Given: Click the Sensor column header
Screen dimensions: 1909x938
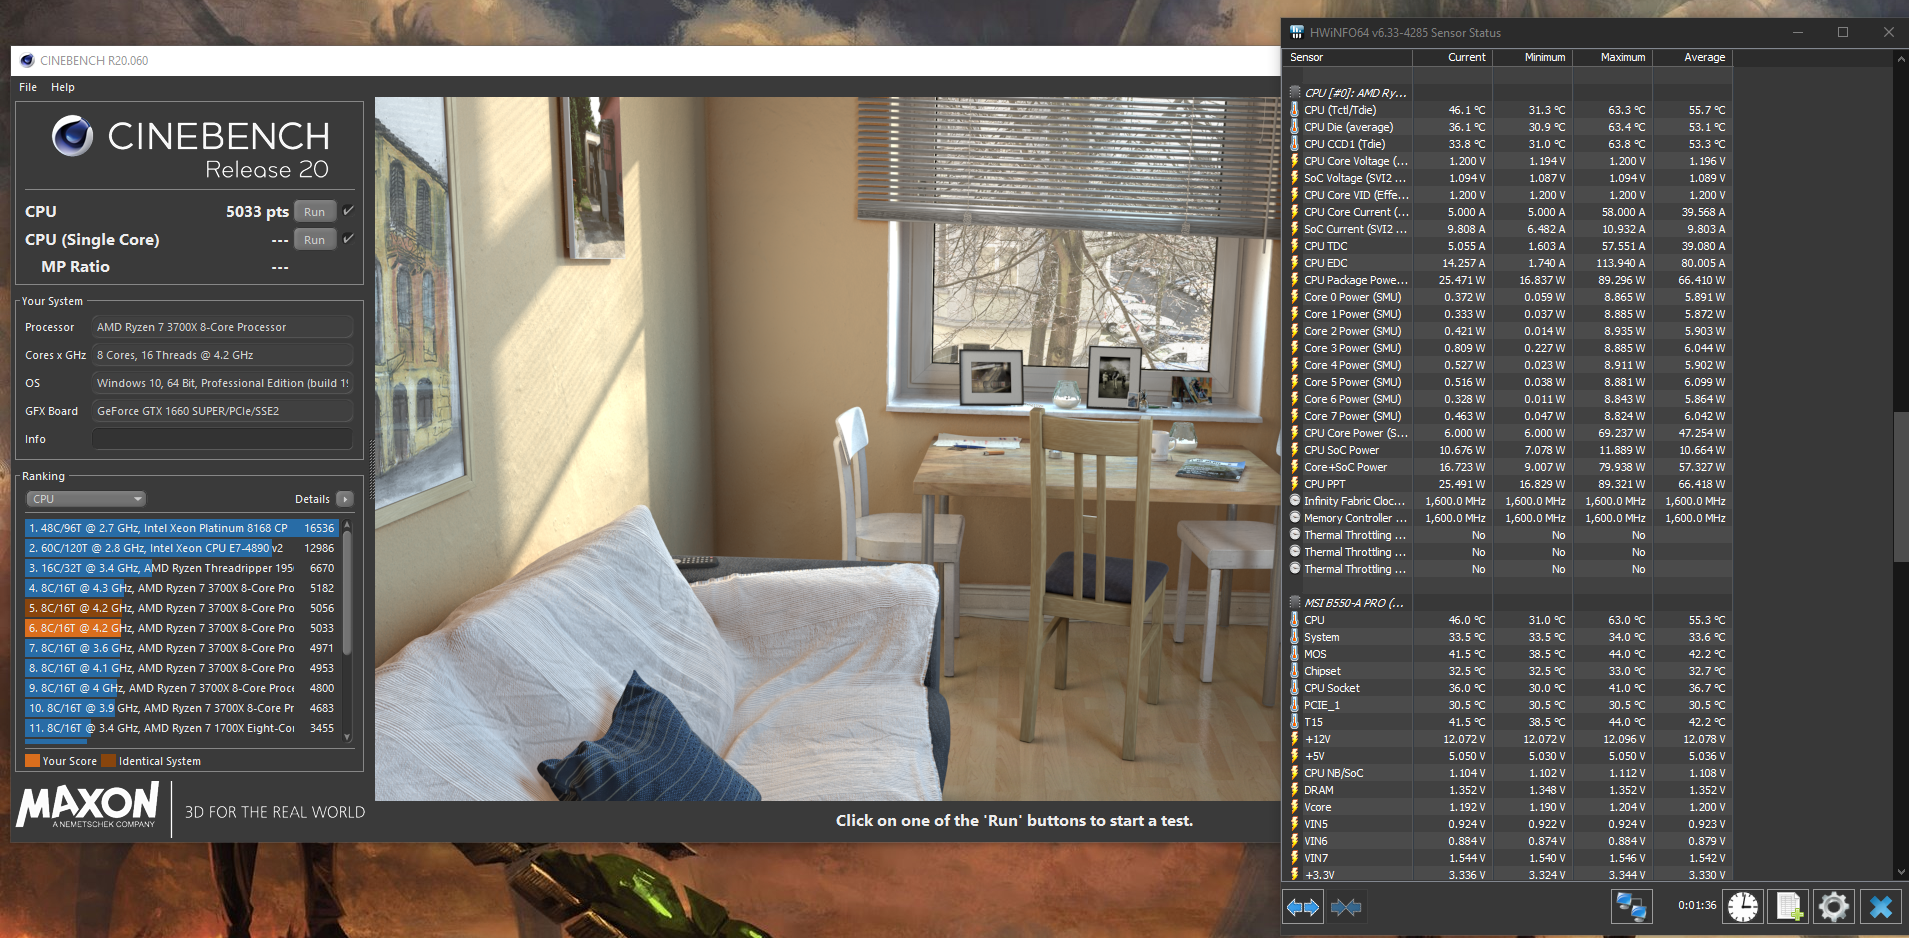Looking at the screenshot, I should click(x=1347, y=57).
